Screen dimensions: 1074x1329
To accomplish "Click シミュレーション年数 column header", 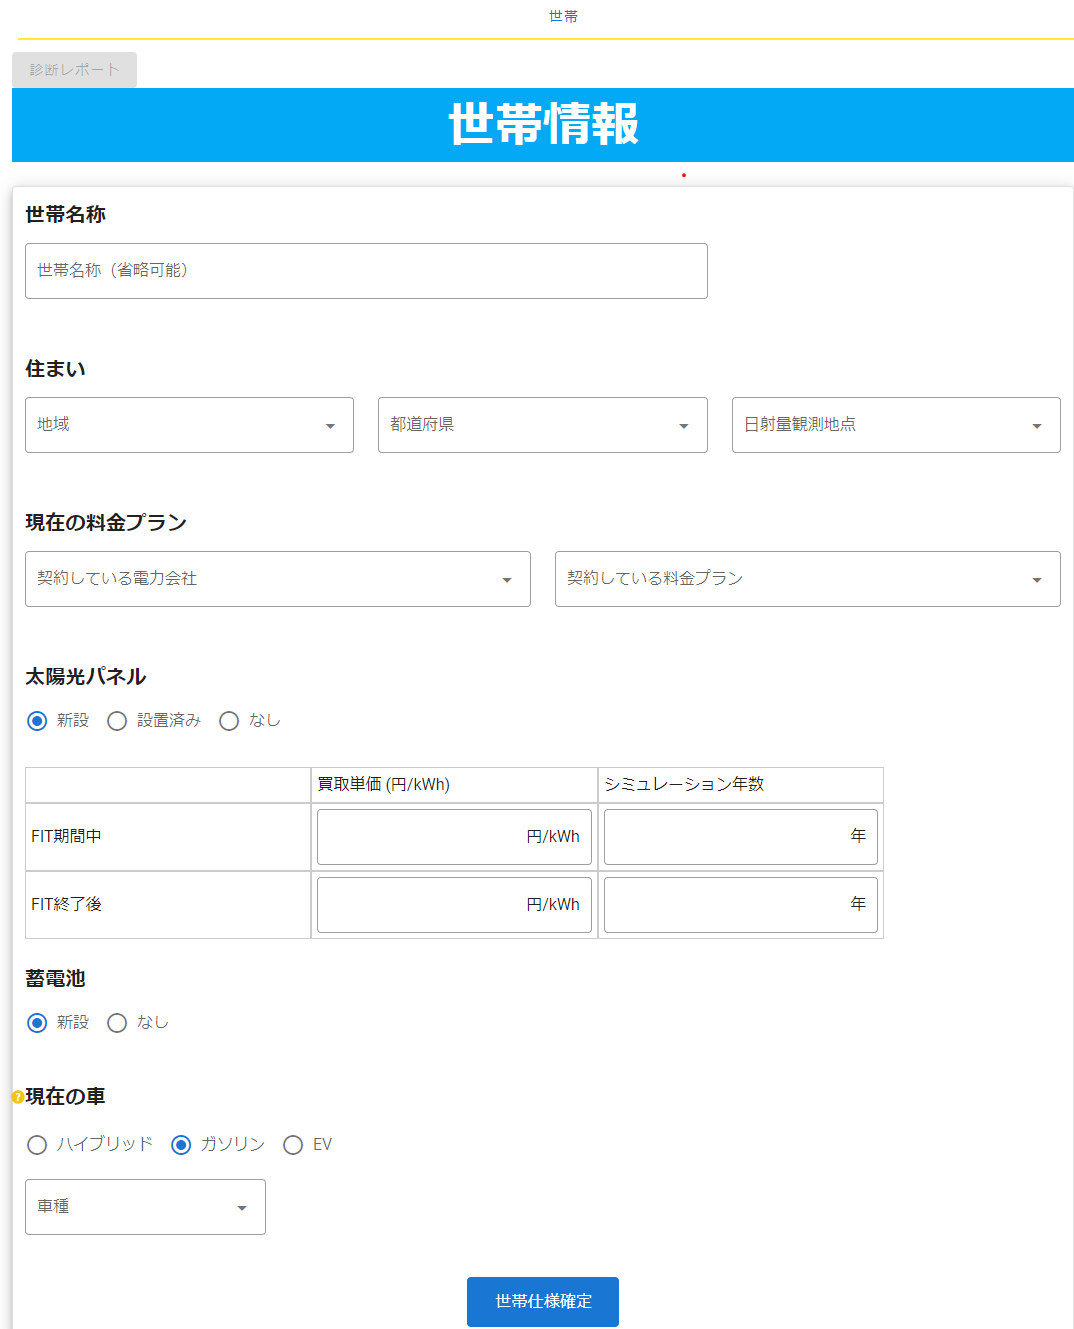I will pos(684,784).
